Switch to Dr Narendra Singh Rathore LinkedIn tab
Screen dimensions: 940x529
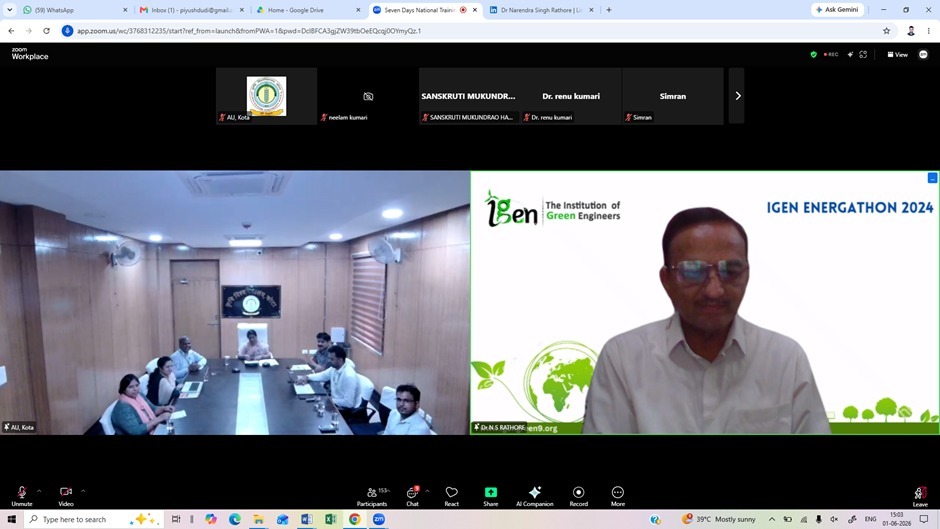pyautogui.click(x=541, y=10)
